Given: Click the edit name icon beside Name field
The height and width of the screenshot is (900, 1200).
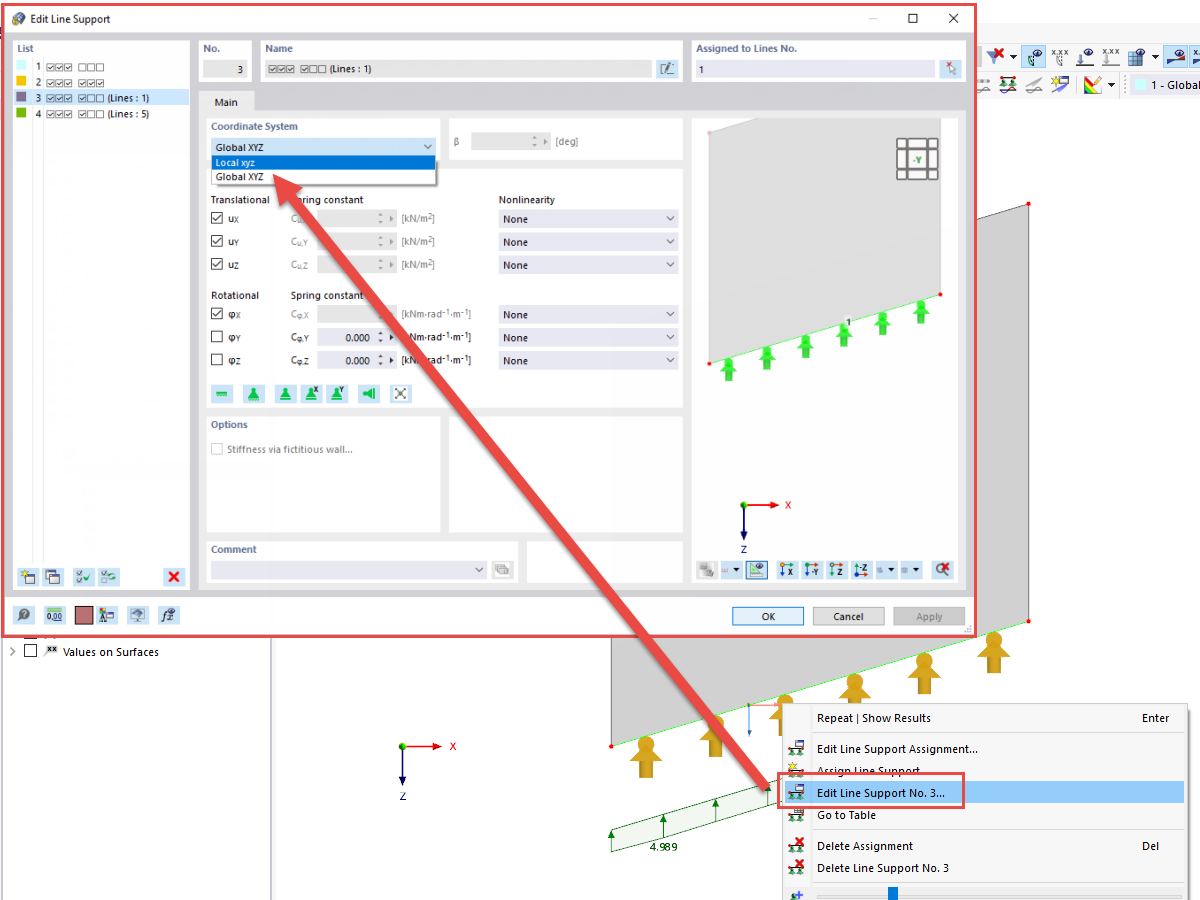Looking at the screenshot, I should 667,69.
